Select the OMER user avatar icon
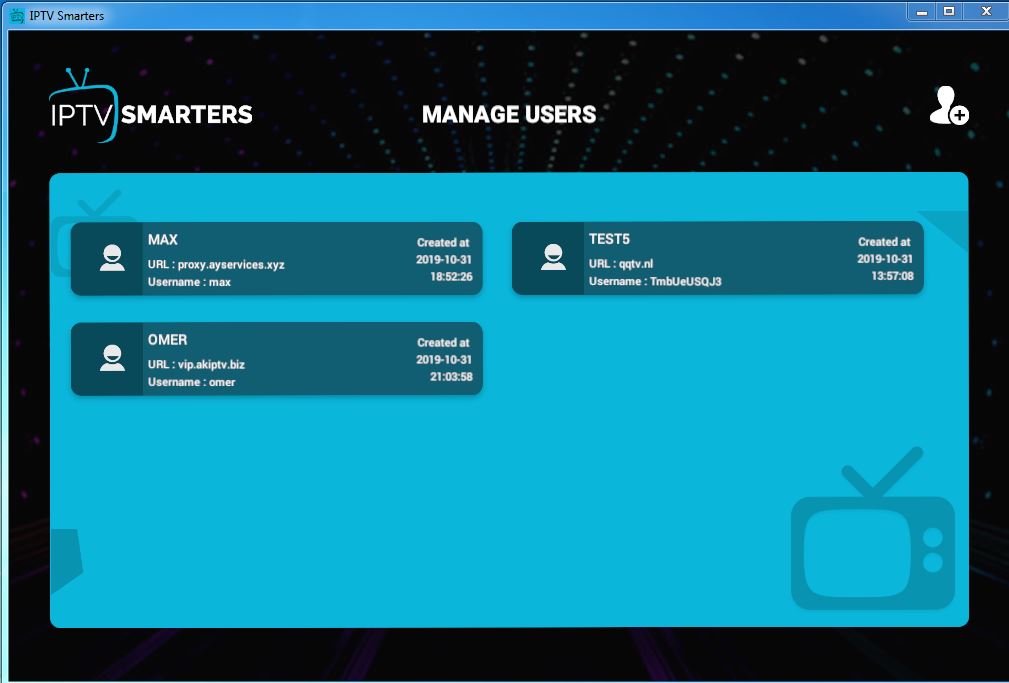 pos(112,359)
